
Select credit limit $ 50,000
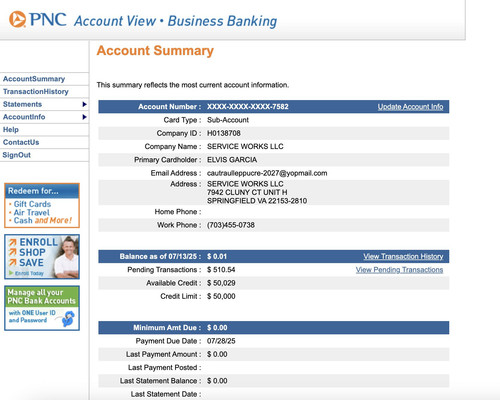(221, 296)
